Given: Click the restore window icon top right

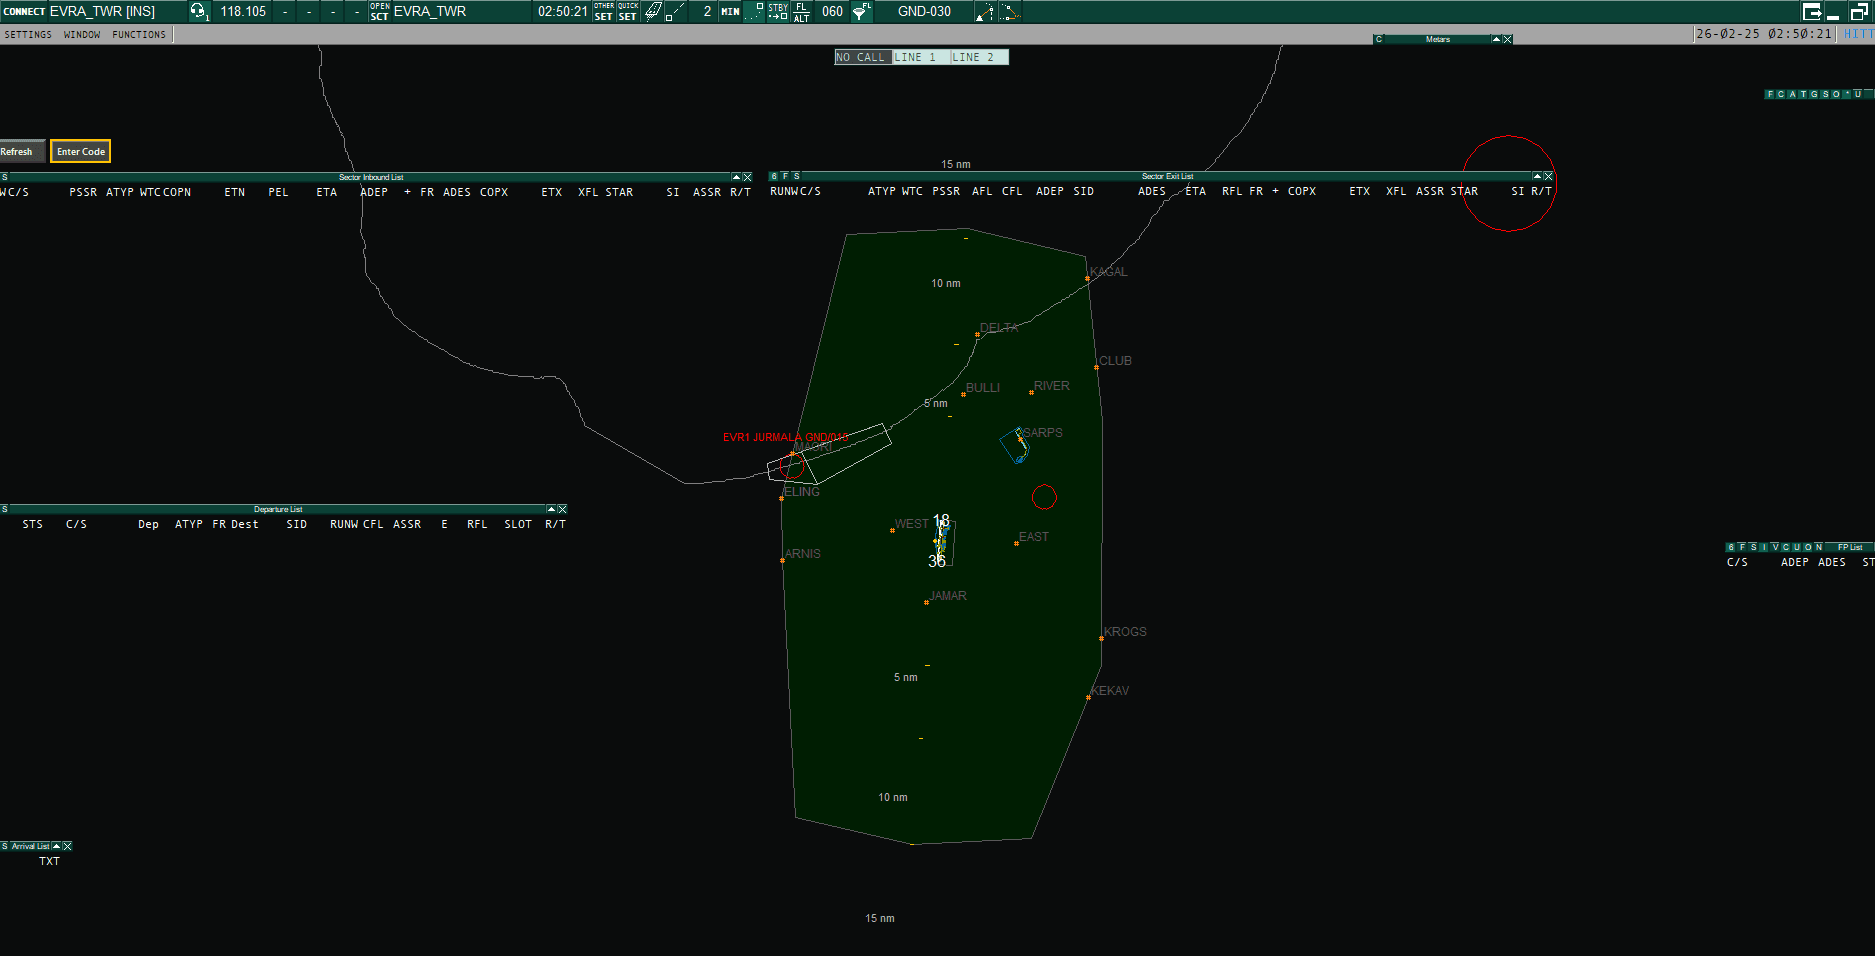Looking at the screenshot, I should pyautogui.click(x=1859, y=11).
